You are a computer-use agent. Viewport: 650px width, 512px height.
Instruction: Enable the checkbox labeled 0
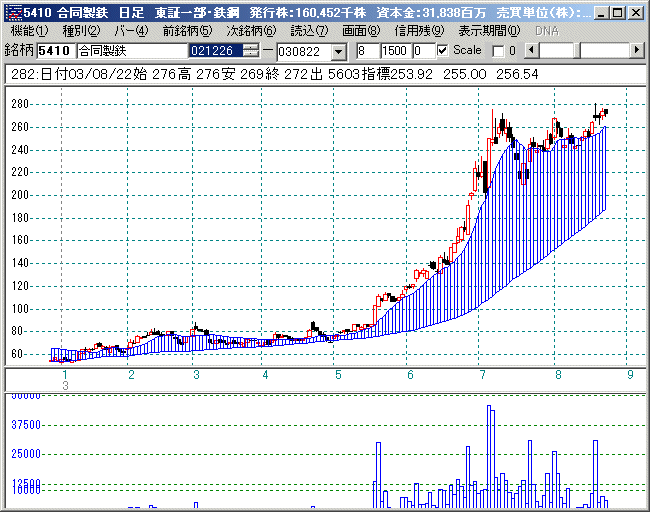(499, 50)
